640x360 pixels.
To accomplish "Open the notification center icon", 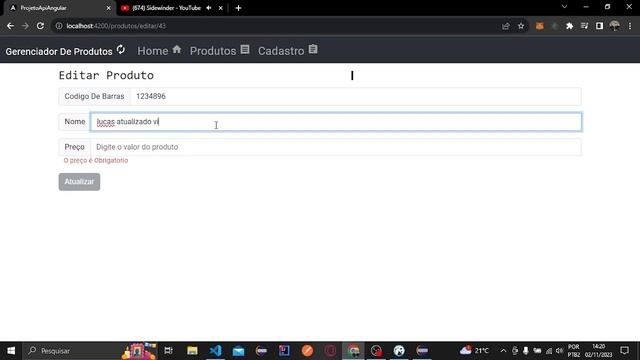I will click(x=624, y=351).
